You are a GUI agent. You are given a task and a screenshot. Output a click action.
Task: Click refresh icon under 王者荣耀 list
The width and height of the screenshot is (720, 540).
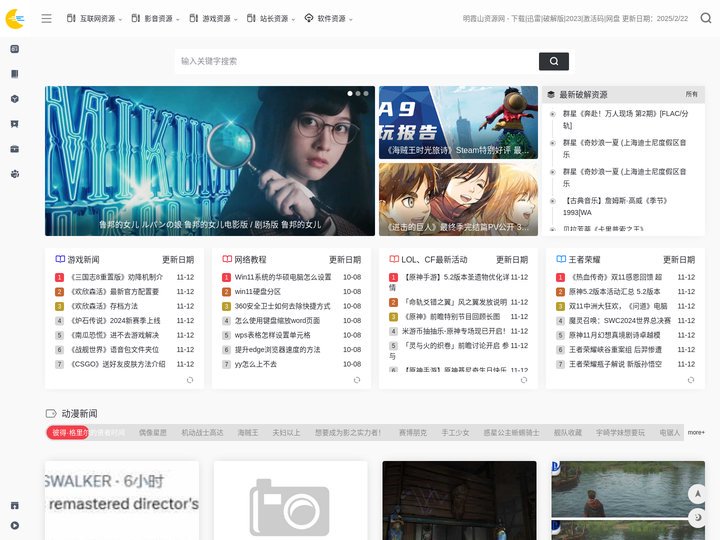pyautogui.click(x=691, y=380)
